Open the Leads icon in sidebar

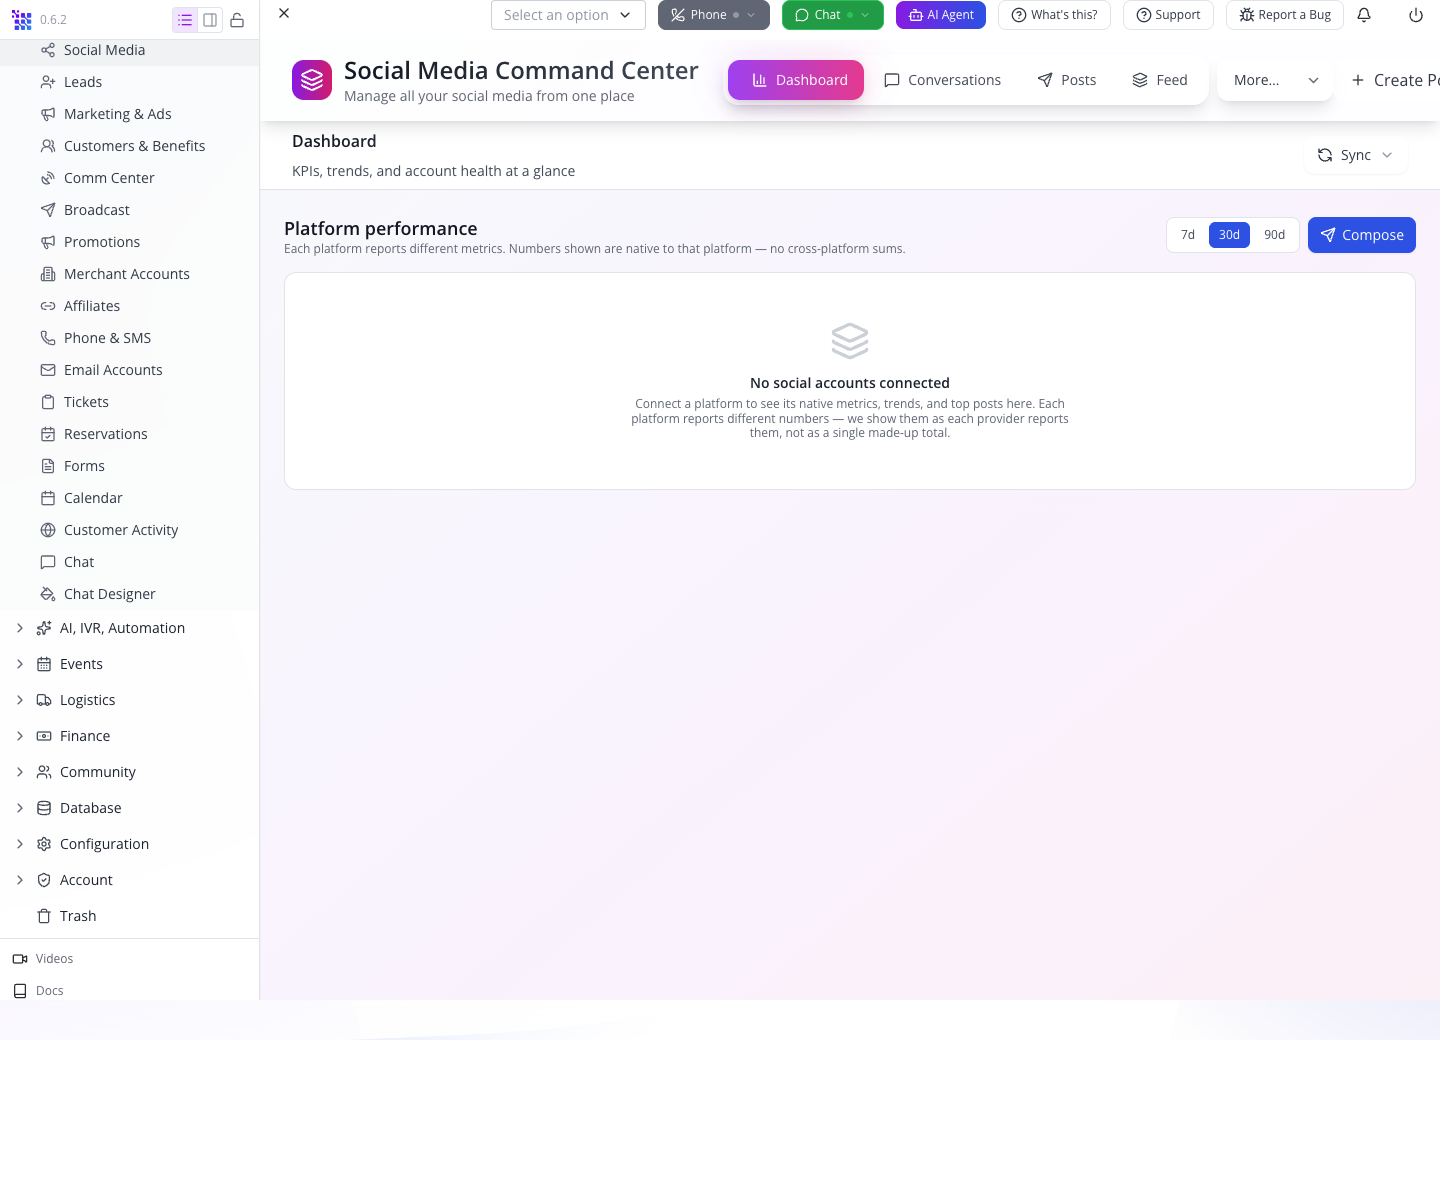pos(48,82)
